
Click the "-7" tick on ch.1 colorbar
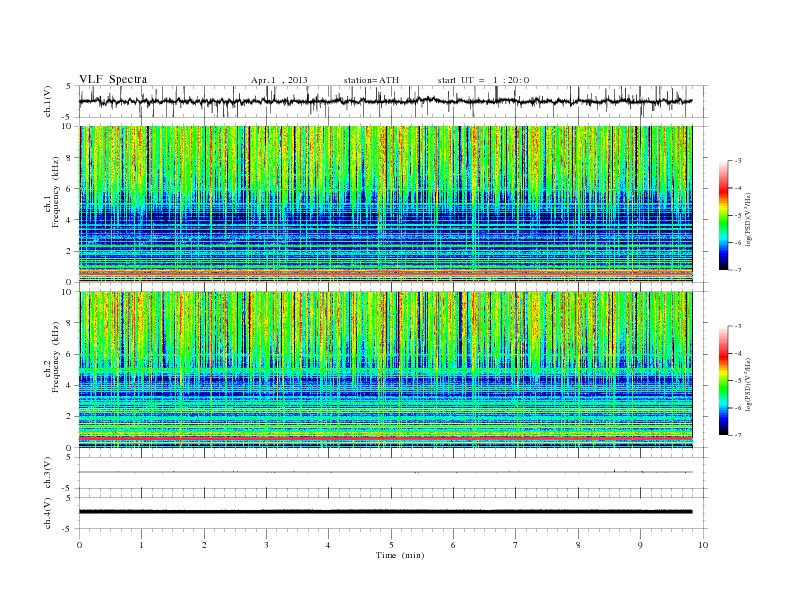coord(738,270)
